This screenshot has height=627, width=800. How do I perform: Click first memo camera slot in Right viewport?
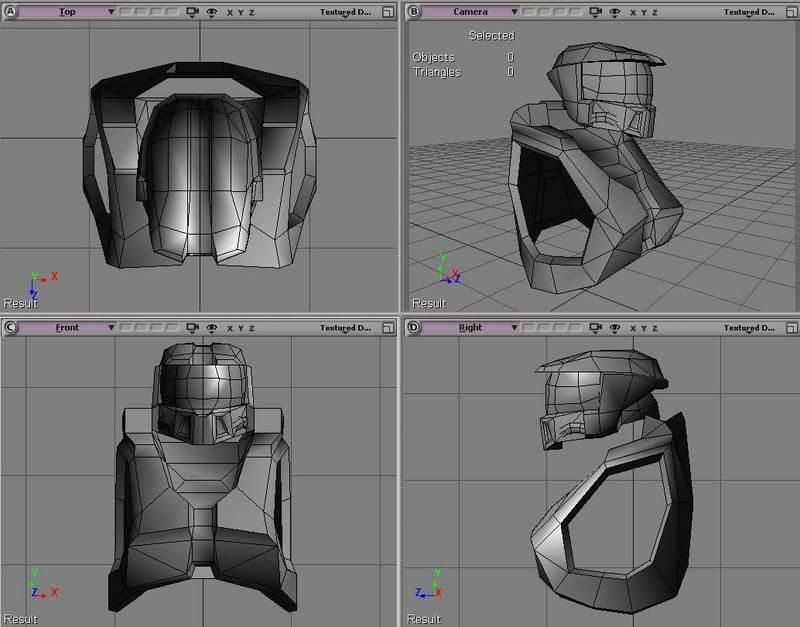[x=529, y=328]
